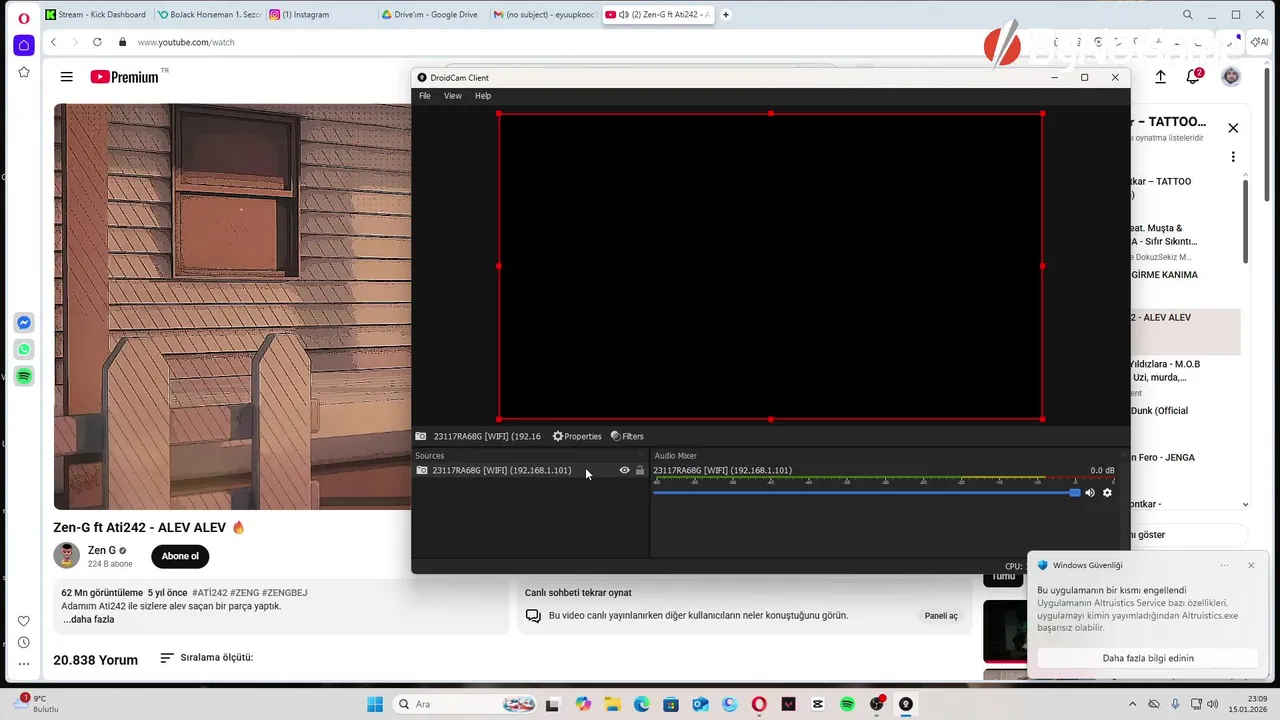Open the DroidCam icon in taskbar
Image resolution: width=1280 pixels, height=720 pixels.
906,704
